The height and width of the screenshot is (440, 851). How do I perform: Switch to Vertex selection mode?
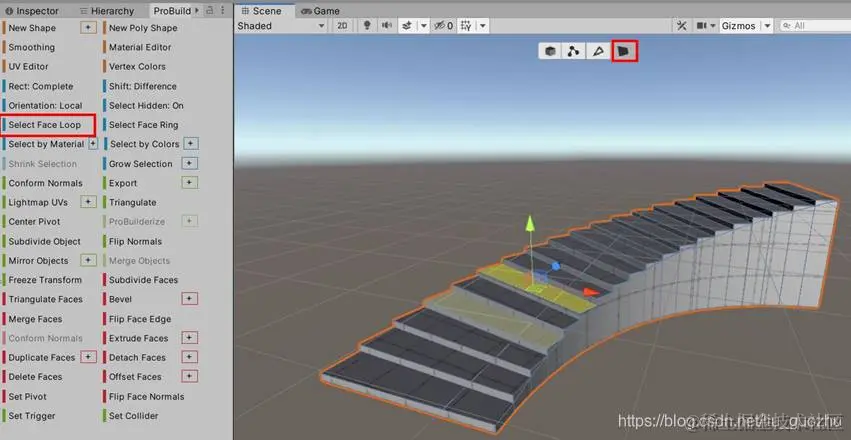point(574,52)
